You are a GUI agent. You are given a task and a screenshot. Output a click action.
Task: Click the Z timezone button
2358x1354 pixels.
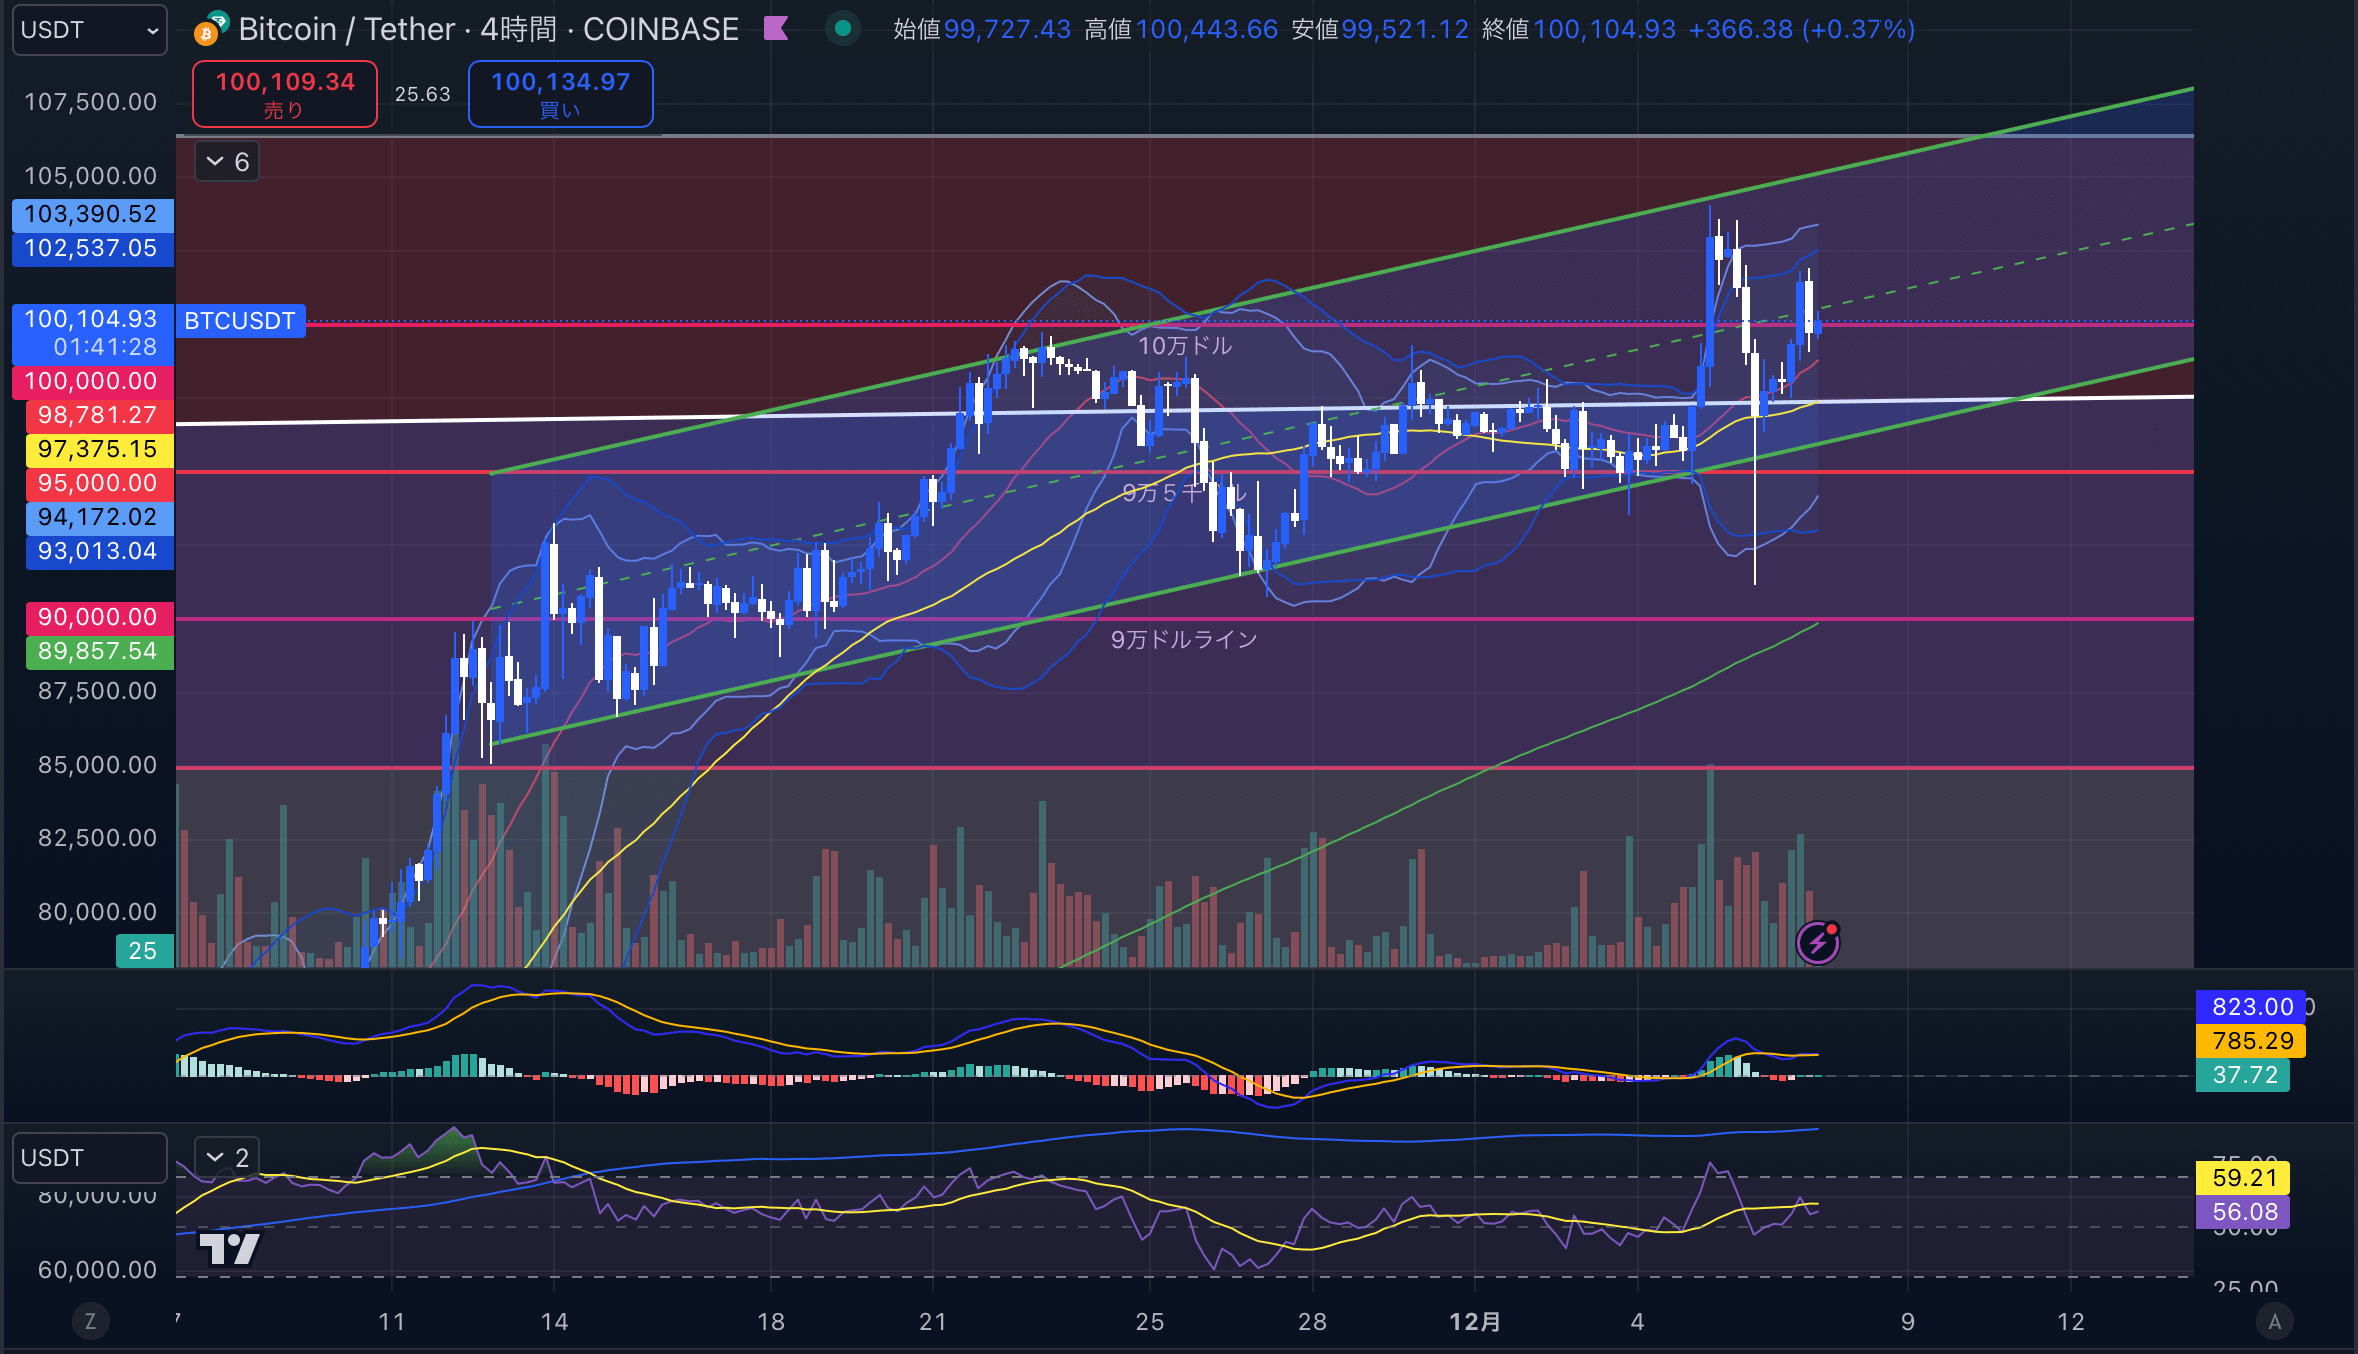[90, 1321]
